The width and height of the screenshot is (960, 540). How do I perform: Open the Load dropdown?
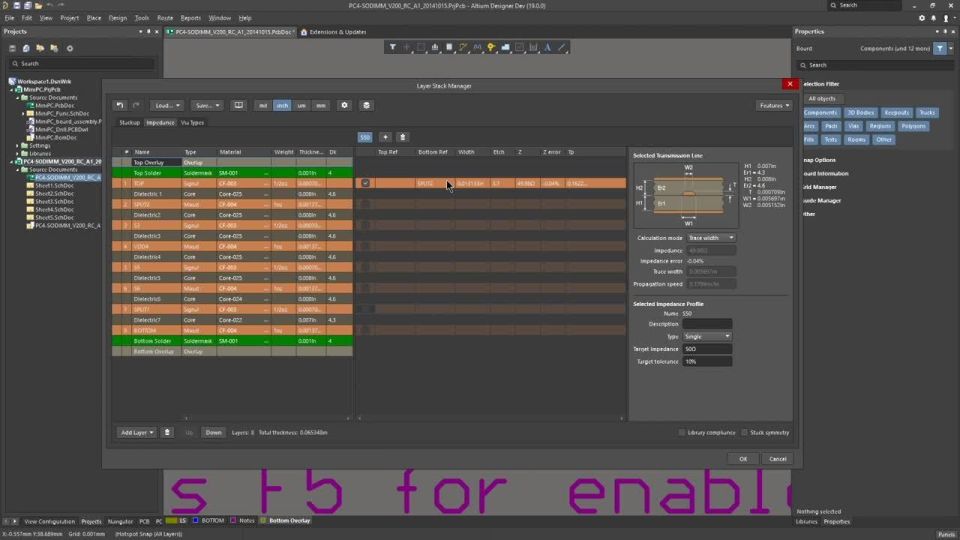pos(167,105)
